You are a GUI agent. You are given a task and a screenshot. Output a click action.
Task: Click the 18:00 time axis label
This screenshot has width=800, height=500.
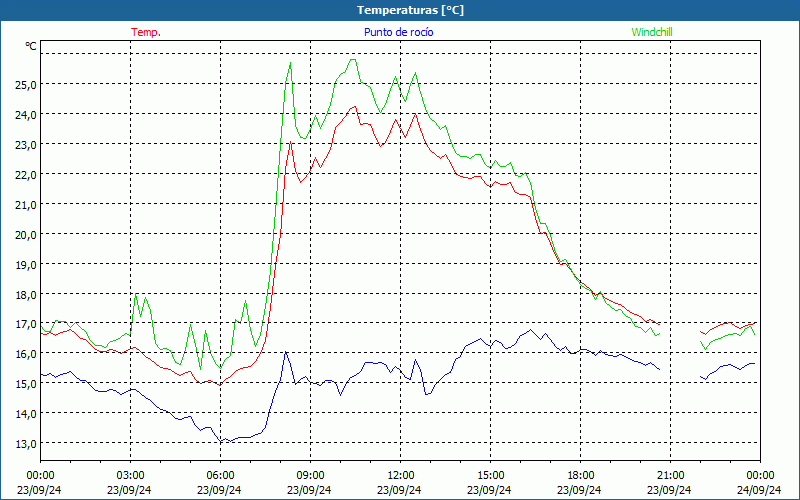click(580, 476)
